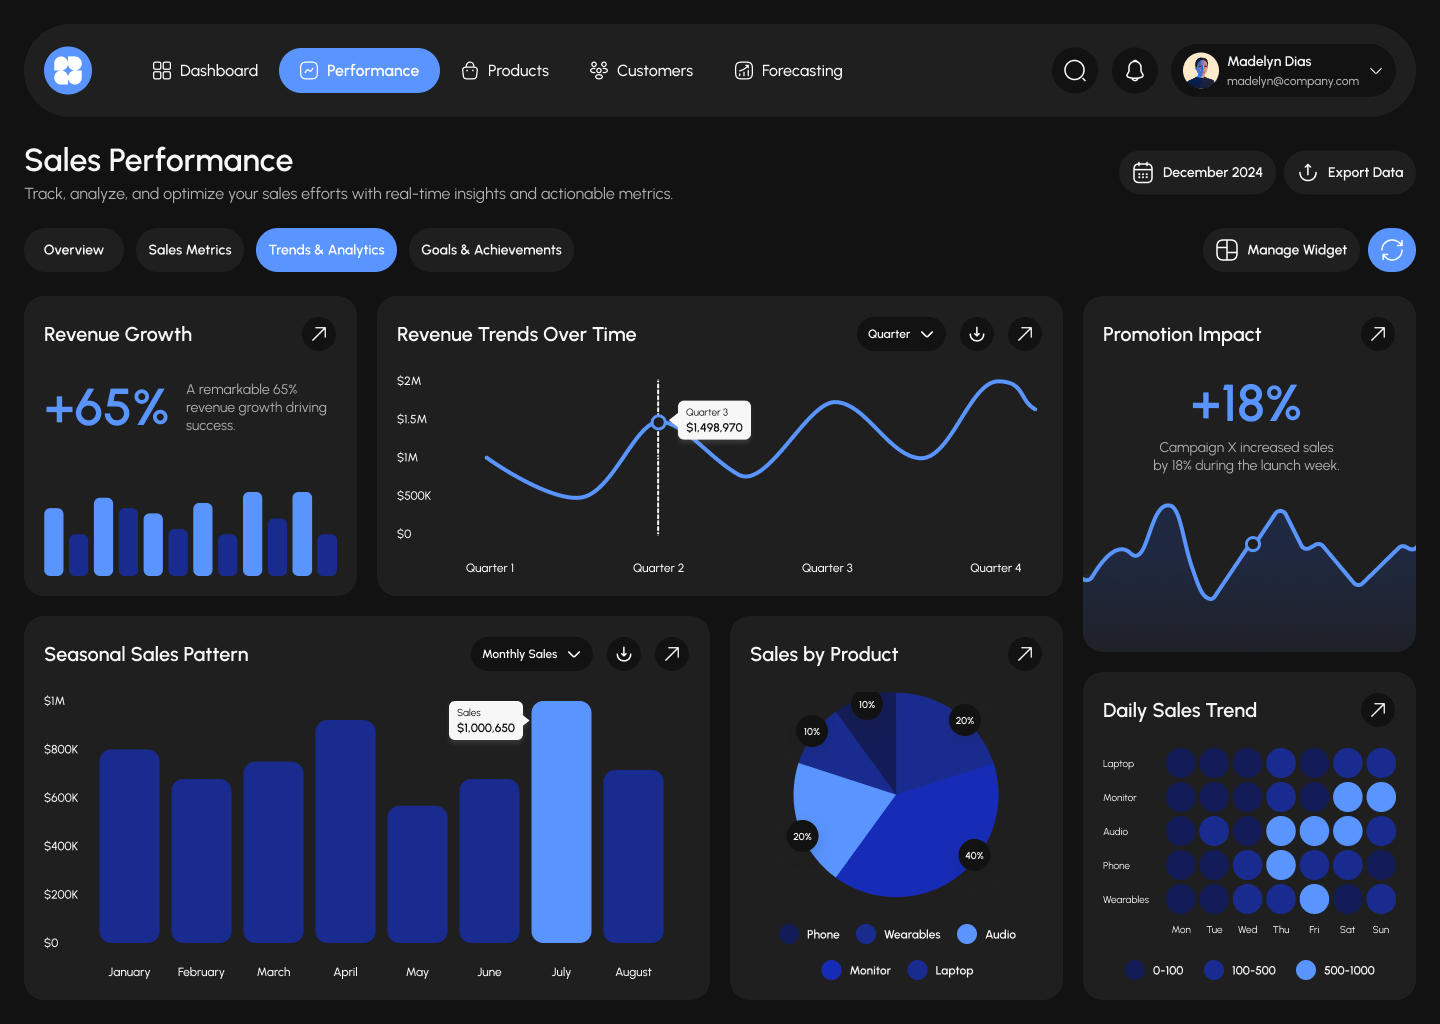Toggle the Wearables legend item
Viewport: 1440px width, 1024px height.
pyautogui.click(x=898, y=934)
